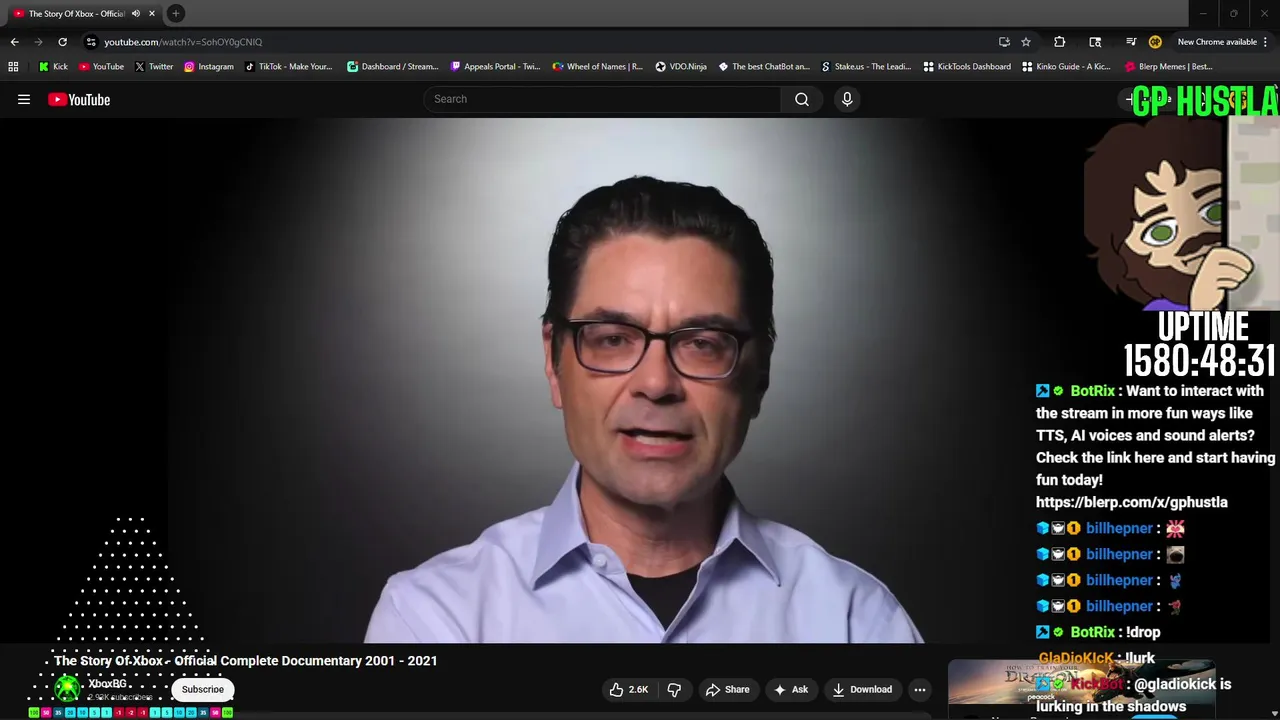Click blerp.com/x/gphustla link in chat
1280x720 pixels.
point(1132,502)
